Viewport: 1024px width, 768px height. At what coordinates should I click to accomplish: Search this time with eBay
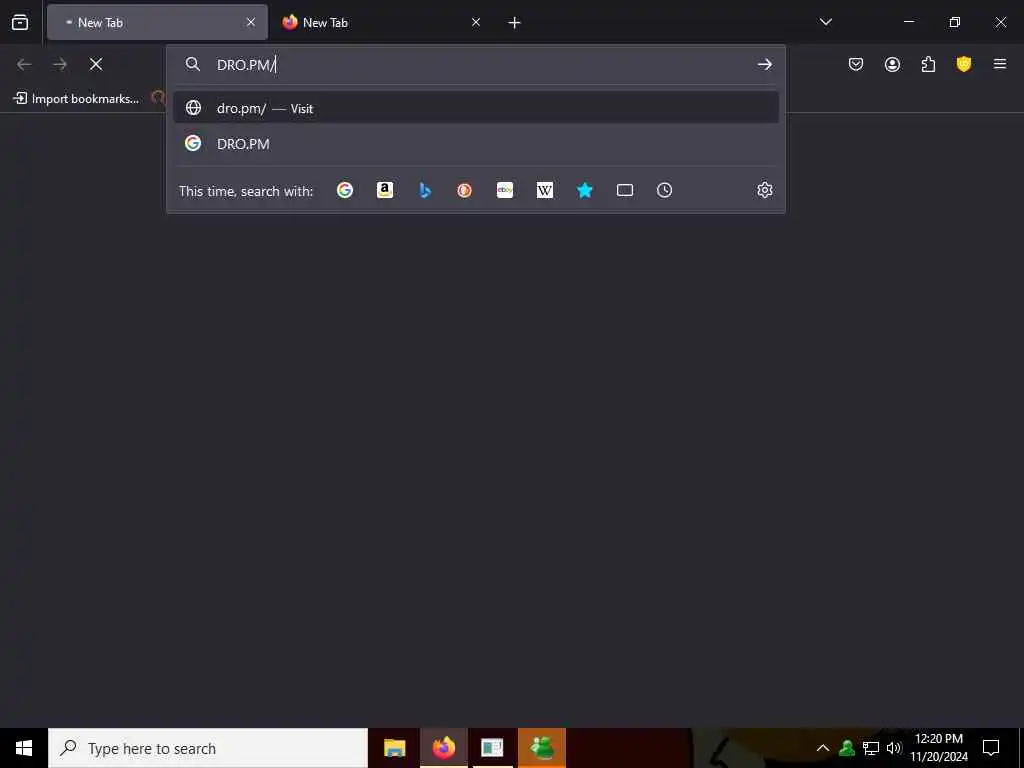click(505, 190)
